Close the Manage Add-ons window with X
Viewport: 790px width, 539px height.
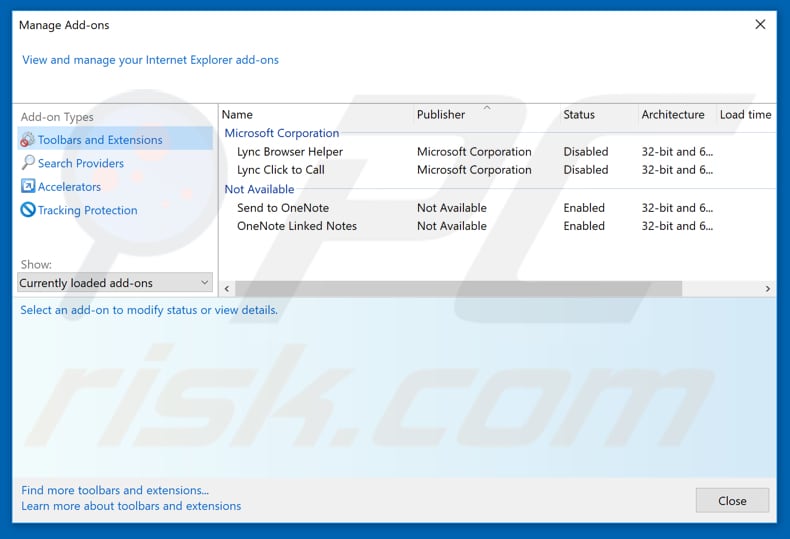[760, 24]
